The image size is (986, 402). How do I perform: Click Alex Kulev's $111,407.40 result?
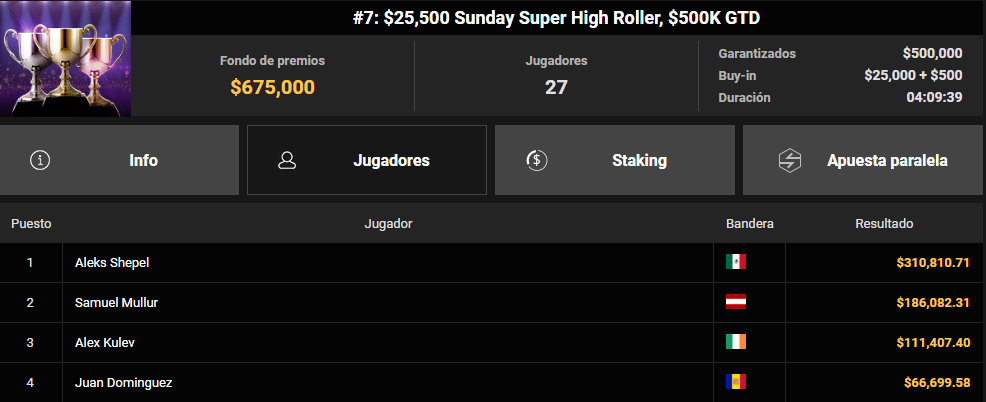[933, 342]
